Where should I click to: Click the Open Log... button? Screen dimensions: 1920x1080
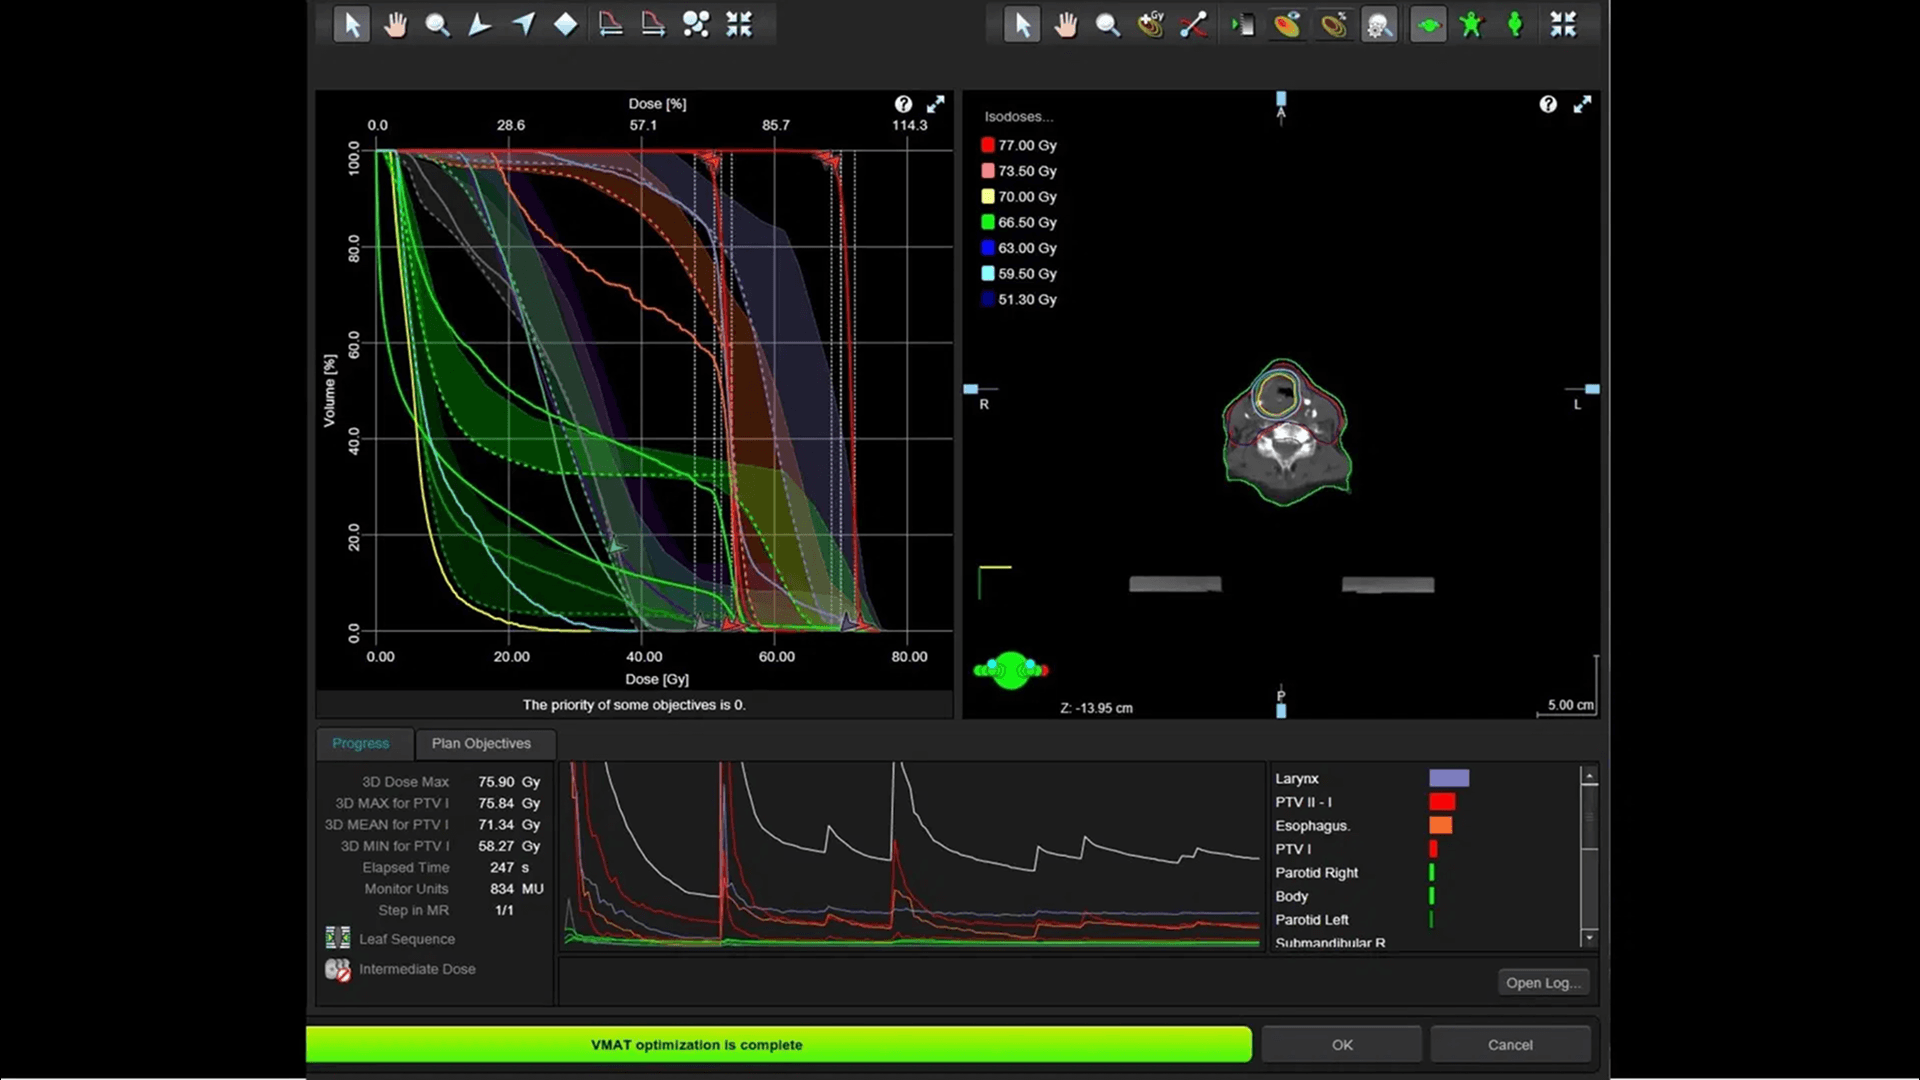tap(1542, 983)
